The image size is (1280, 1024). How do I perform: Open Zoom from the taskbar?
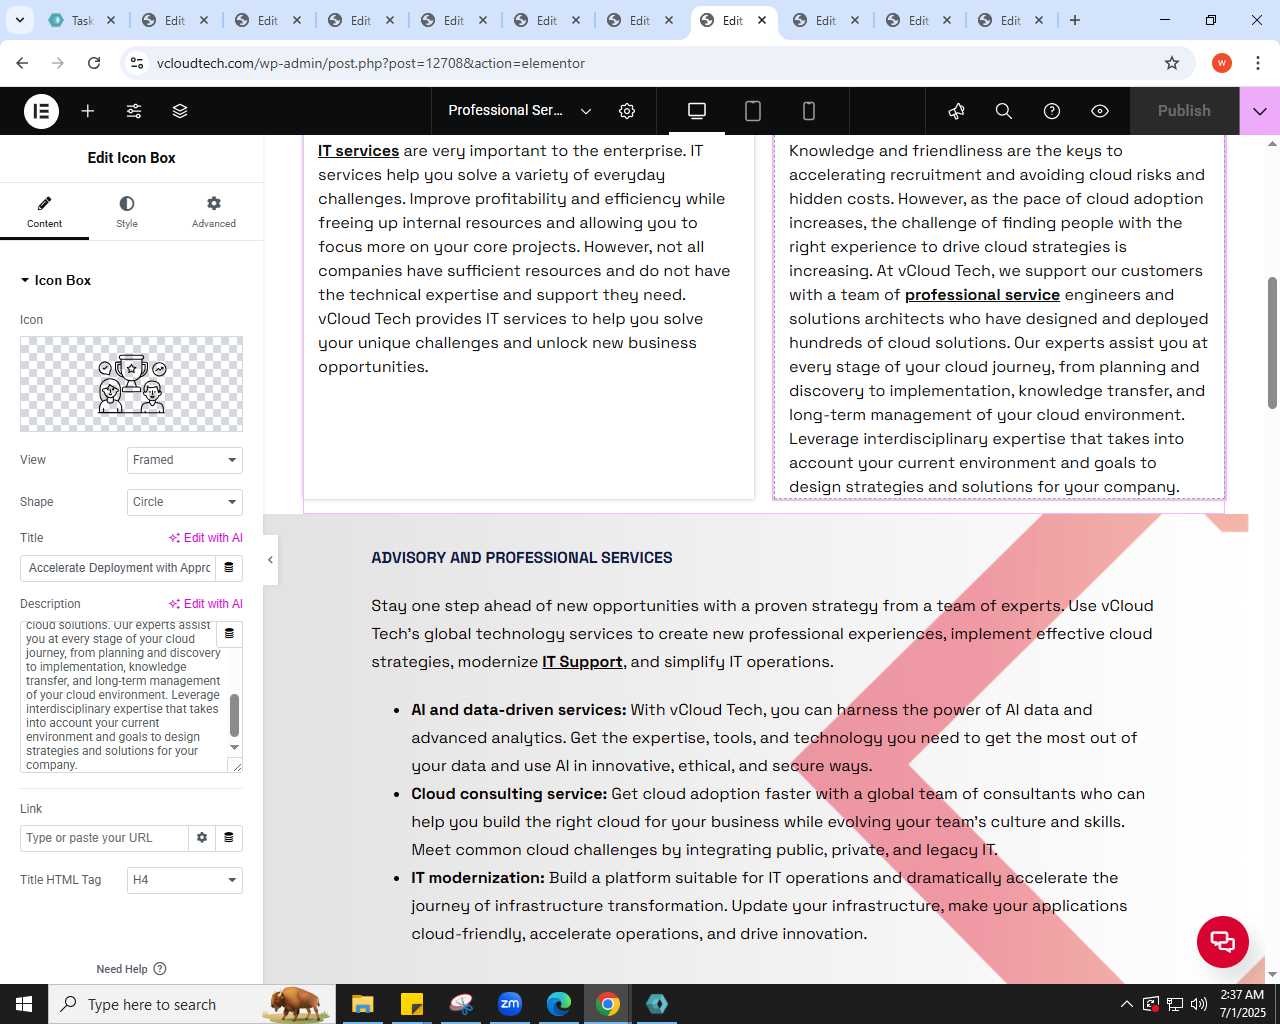coord(510,1004)
